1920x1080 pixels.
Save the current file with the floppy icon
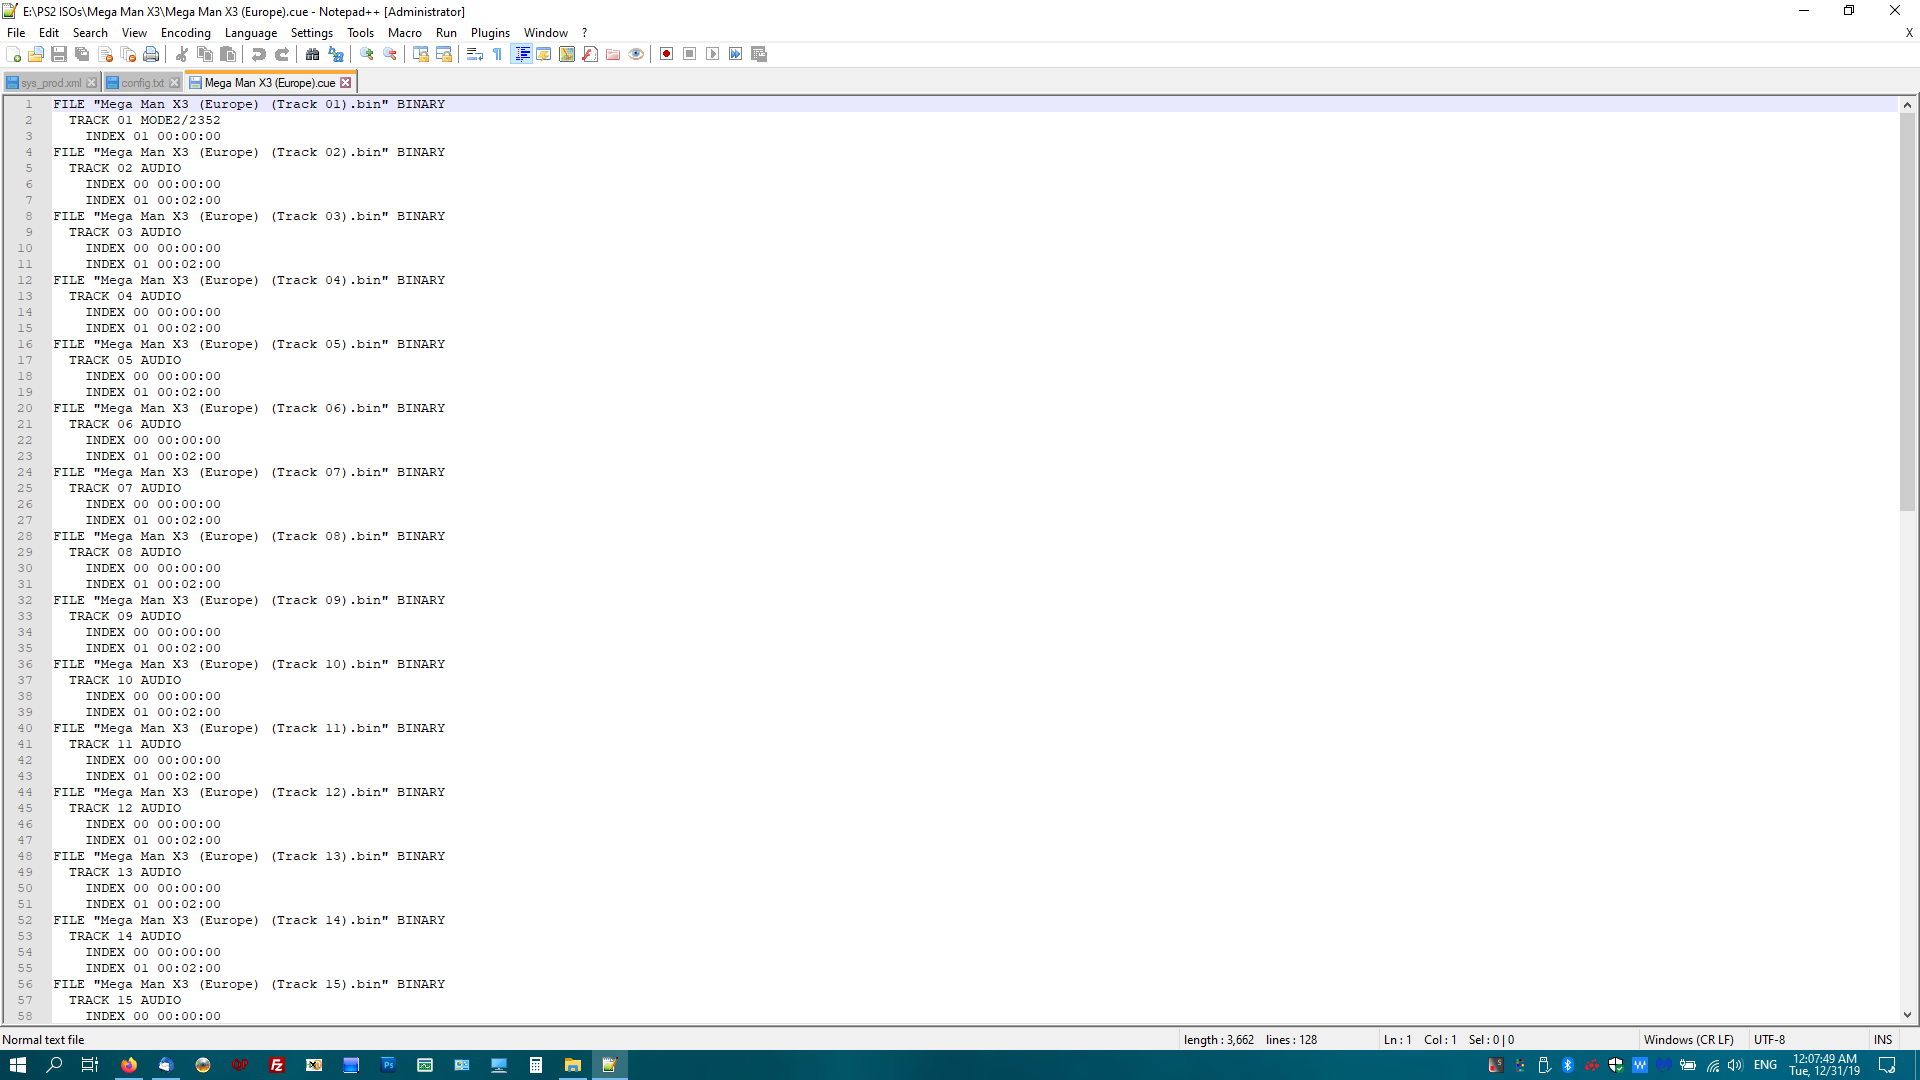(59, 54)
